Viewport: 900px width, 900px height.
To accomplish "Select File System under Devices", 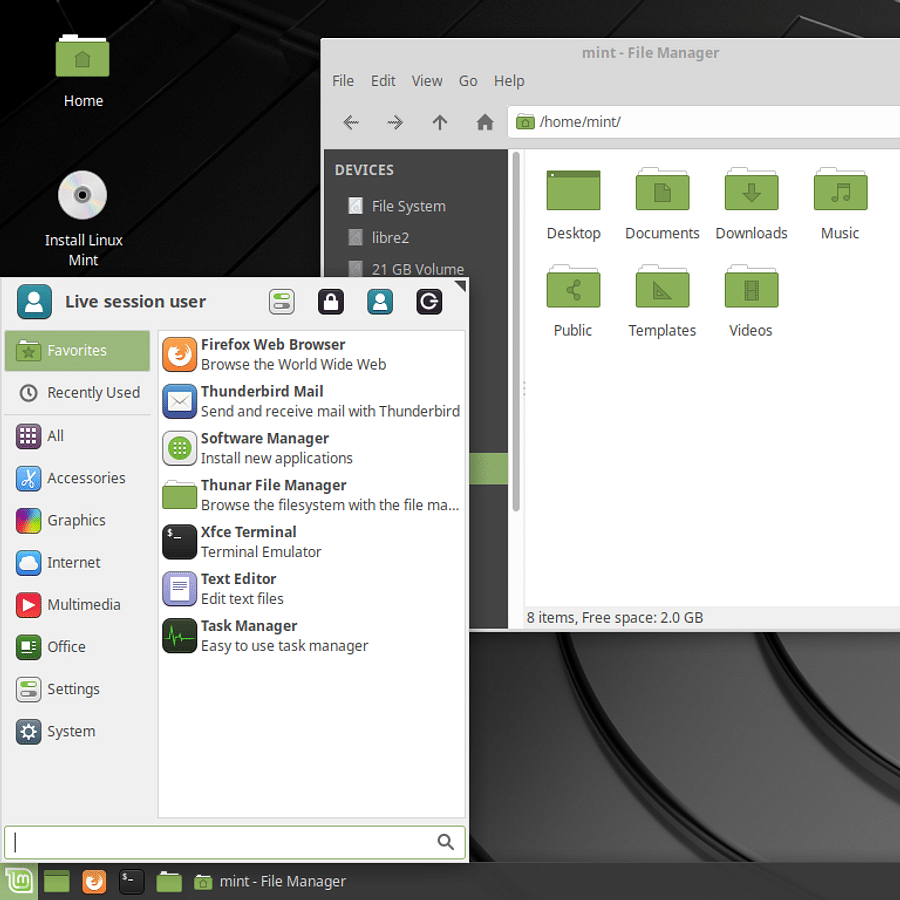I will tap(407, 206).
